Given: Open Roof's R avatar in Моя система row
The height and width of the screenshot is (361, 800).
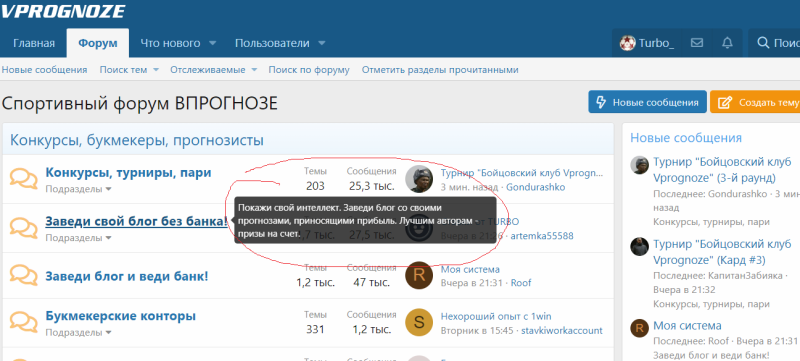Looking at the screenshot, I should pyautogui.click(x=419, y=275).
